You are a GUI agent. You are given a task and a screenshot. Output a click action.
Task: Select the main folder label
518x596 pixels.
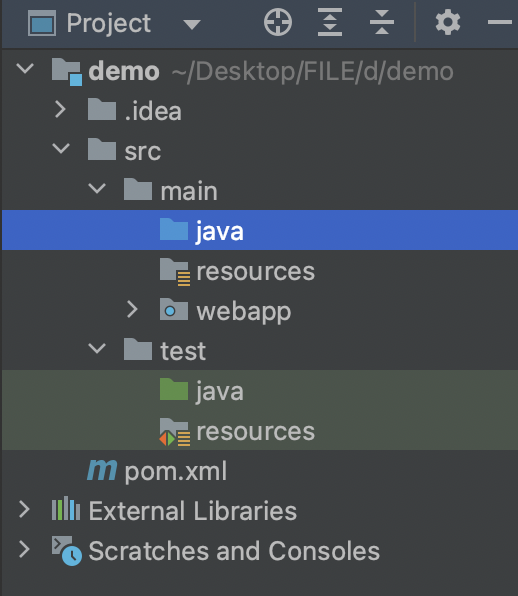pos(189,191)
